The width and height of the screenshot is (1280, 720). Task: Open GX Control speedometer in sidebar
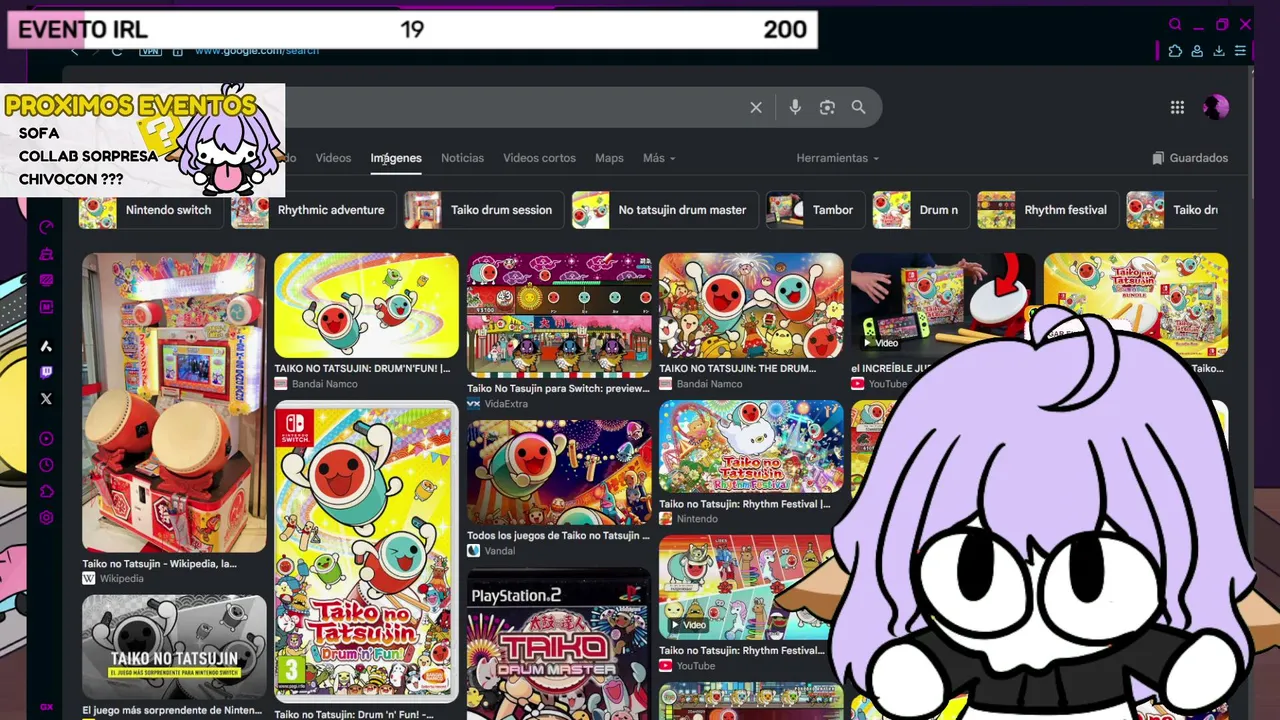pyautogui.click(x=46, y=228)
